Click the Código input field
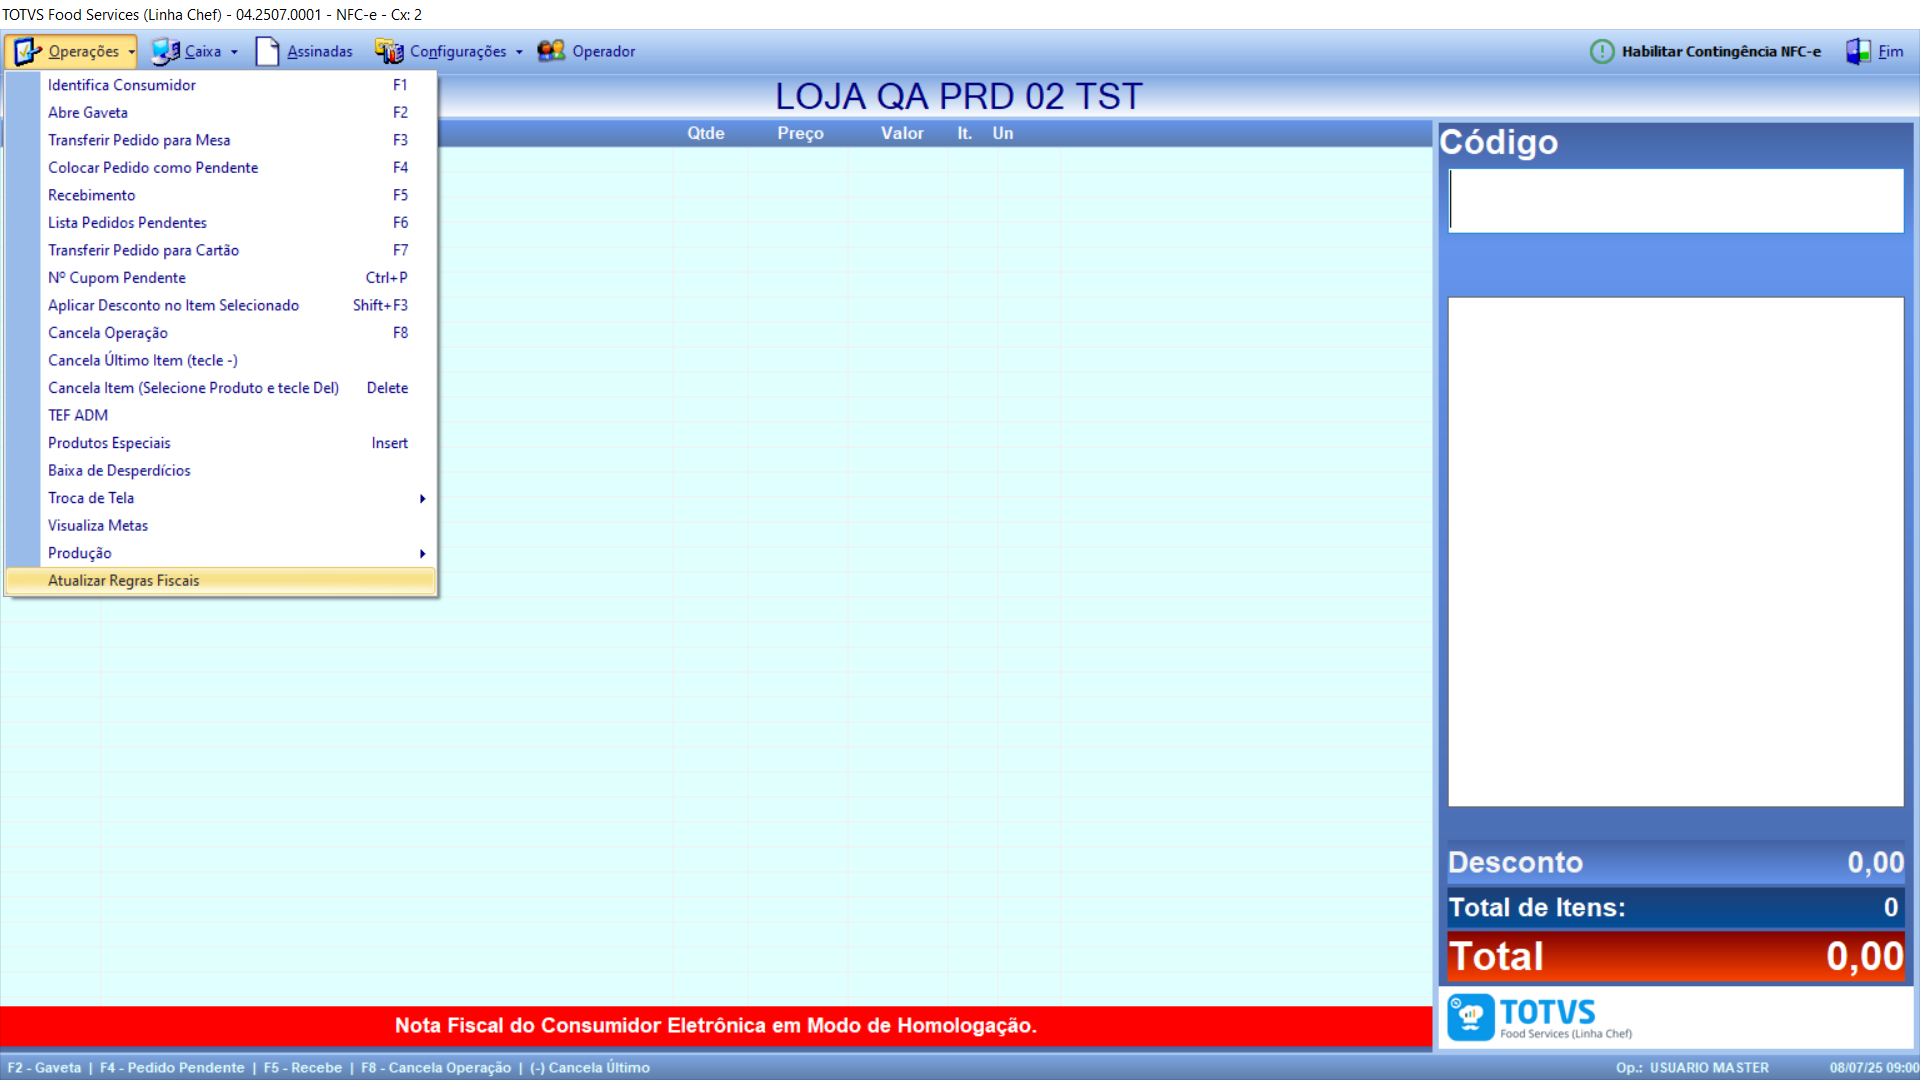This screenshot has height=1080, width=1920. tap(1676, 200)
